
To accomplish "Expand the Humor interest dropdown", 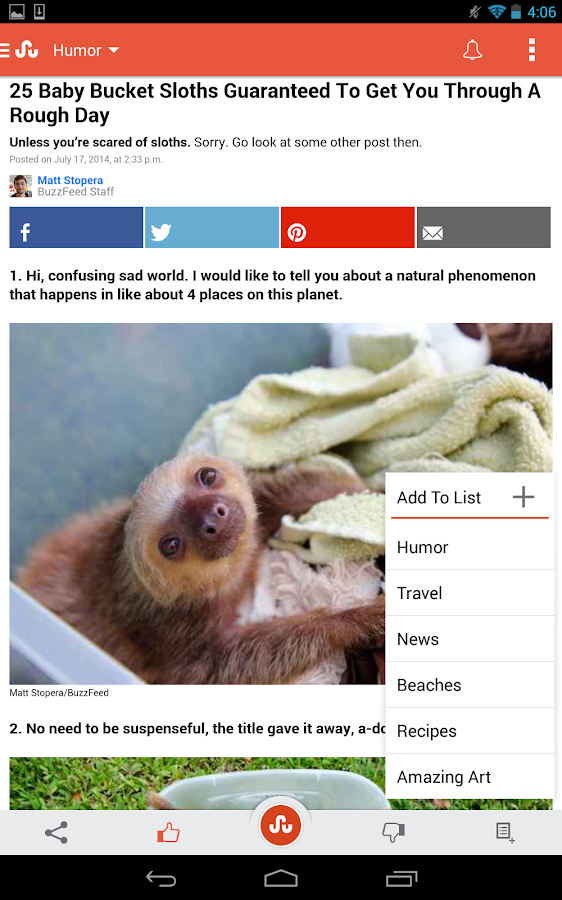I will (86, 51).
